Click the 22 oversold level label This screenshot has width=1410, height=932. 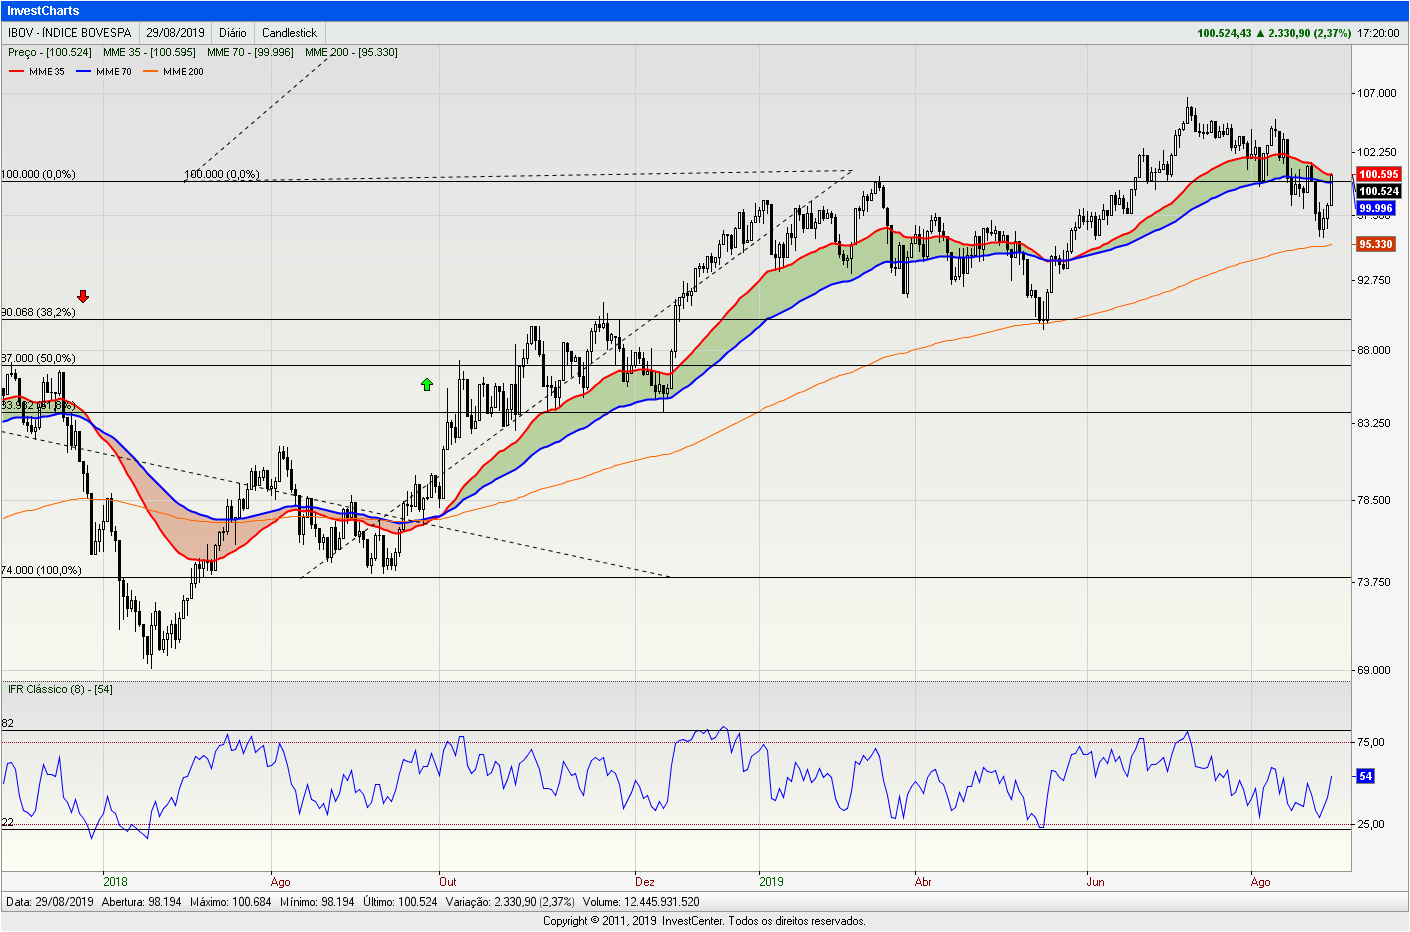7,822
